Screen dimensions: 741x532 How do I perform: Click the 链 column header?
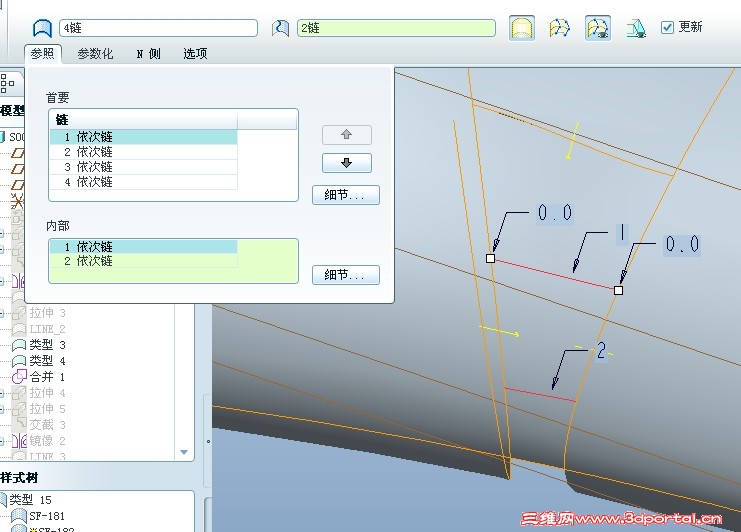click(x=143, y=120)
